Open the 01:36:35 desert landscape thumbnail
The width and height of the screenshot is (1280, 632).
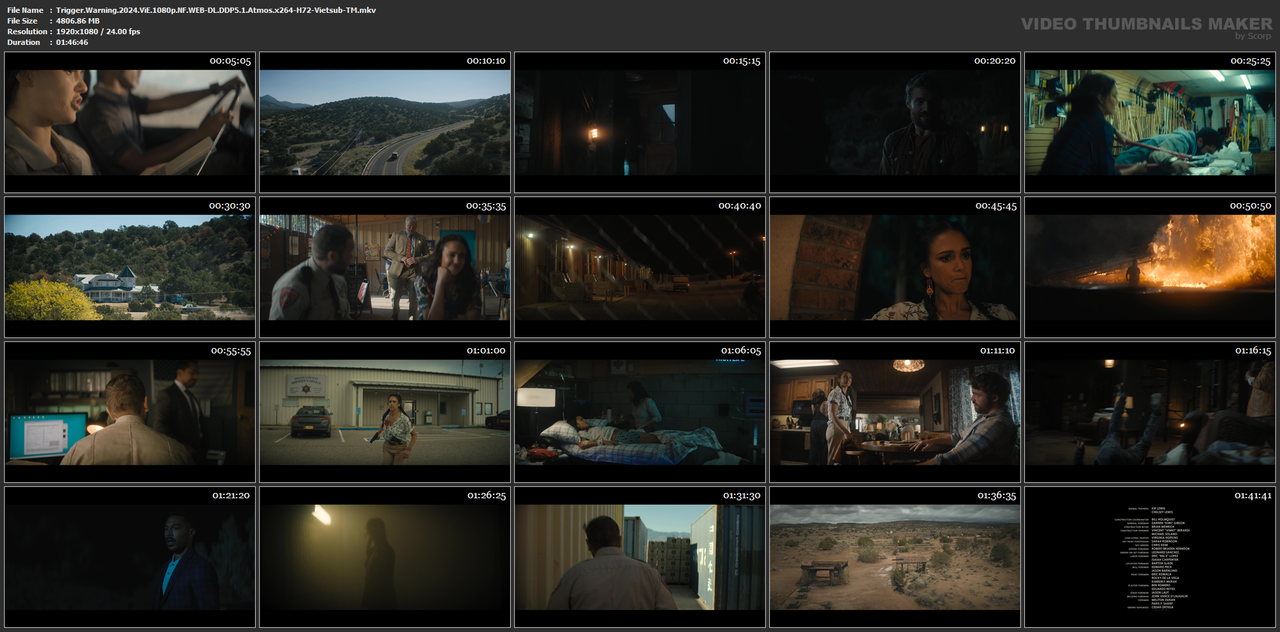pos(895,557)
